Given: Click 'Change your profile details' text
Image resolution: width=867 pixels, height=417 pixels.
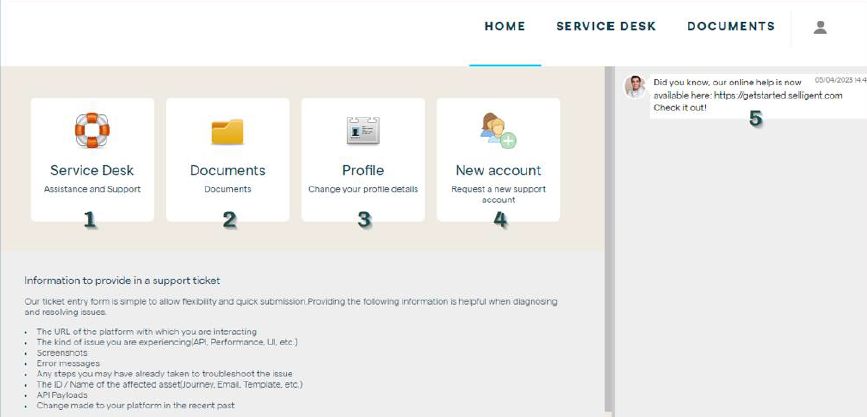Looking at the screenshot, I should [363, 189].
